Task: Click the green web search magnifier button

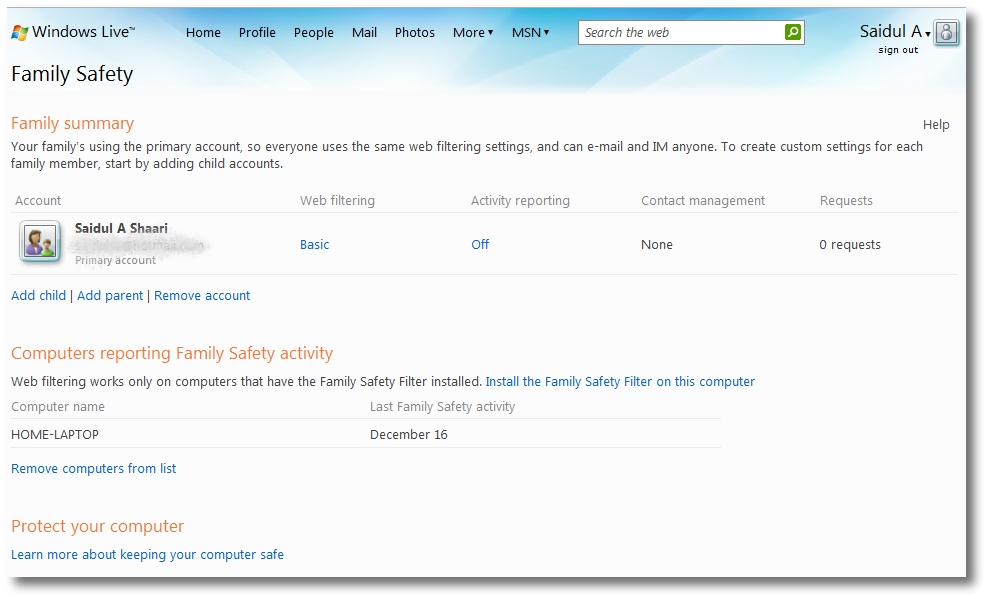Action: [793, 32]
